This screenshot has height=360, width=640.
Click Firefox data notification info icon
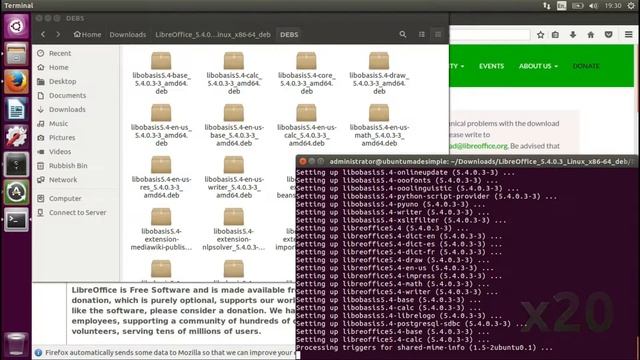point(38,353)
